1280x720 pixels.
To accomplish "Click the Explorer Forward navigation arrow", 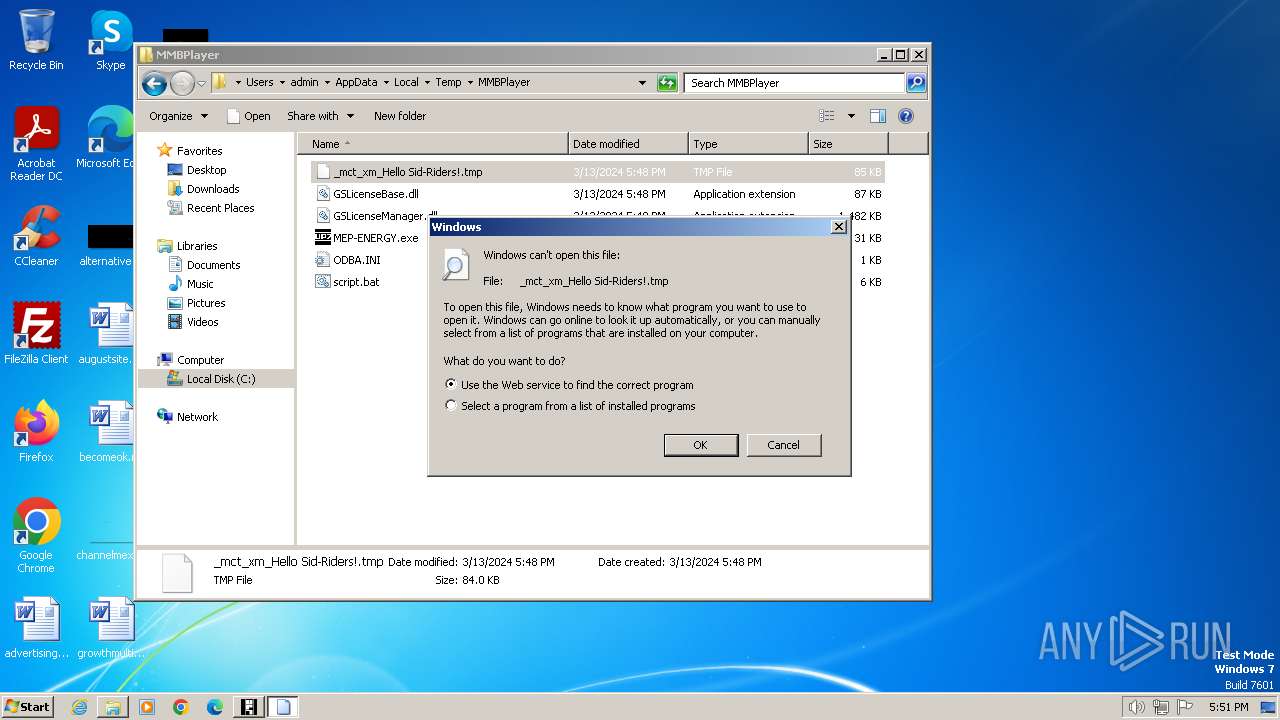I will [x=182, y=83].
